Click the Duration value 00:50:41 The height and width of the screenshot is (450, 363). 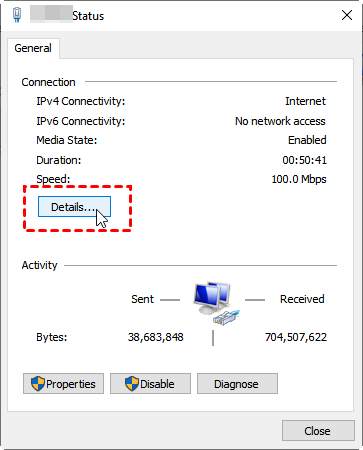304,160
